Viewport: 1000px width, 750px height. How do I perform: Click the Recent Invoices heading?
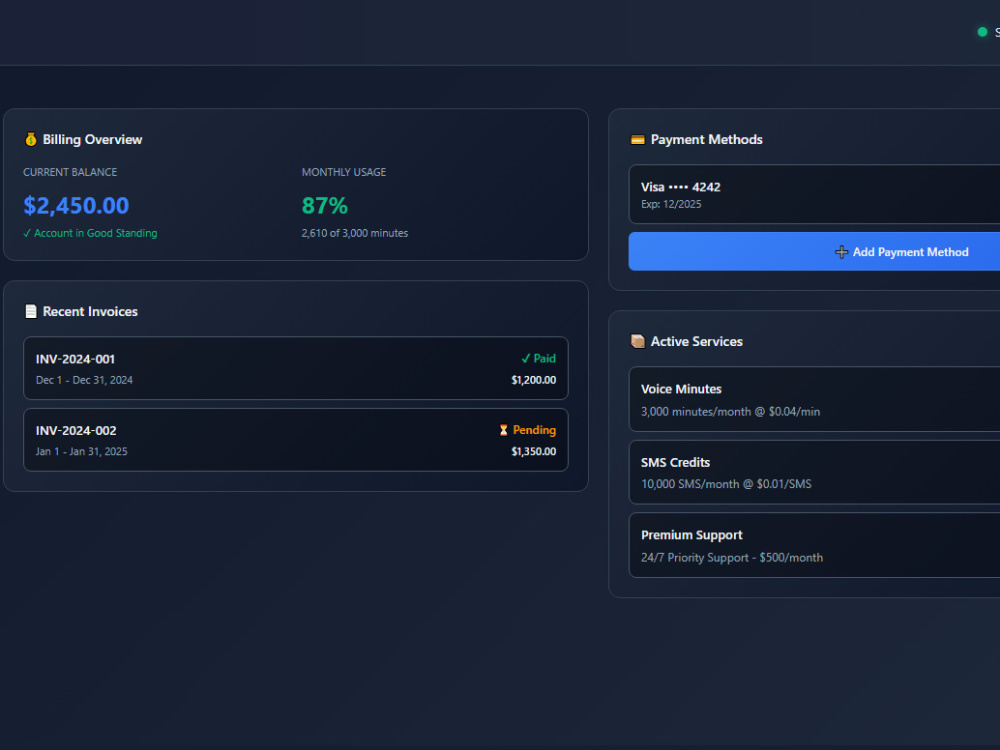click(x=90, y=311)
